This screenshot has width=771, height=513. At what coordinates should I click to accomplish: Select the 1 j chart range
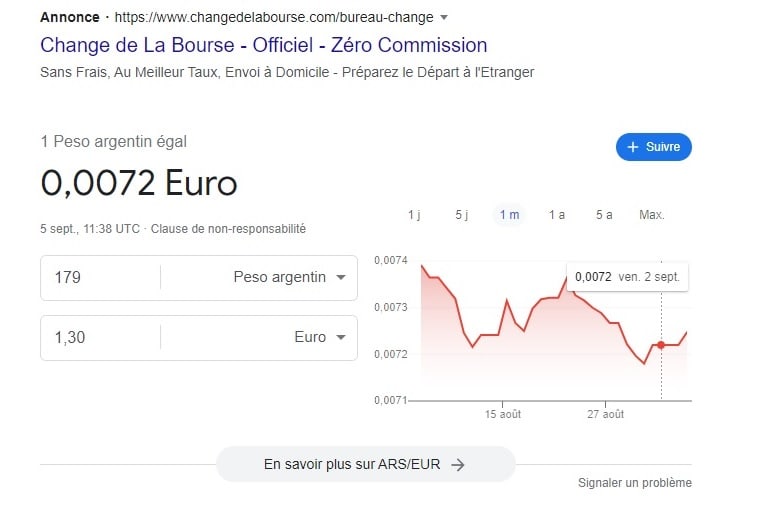point(414,215)
